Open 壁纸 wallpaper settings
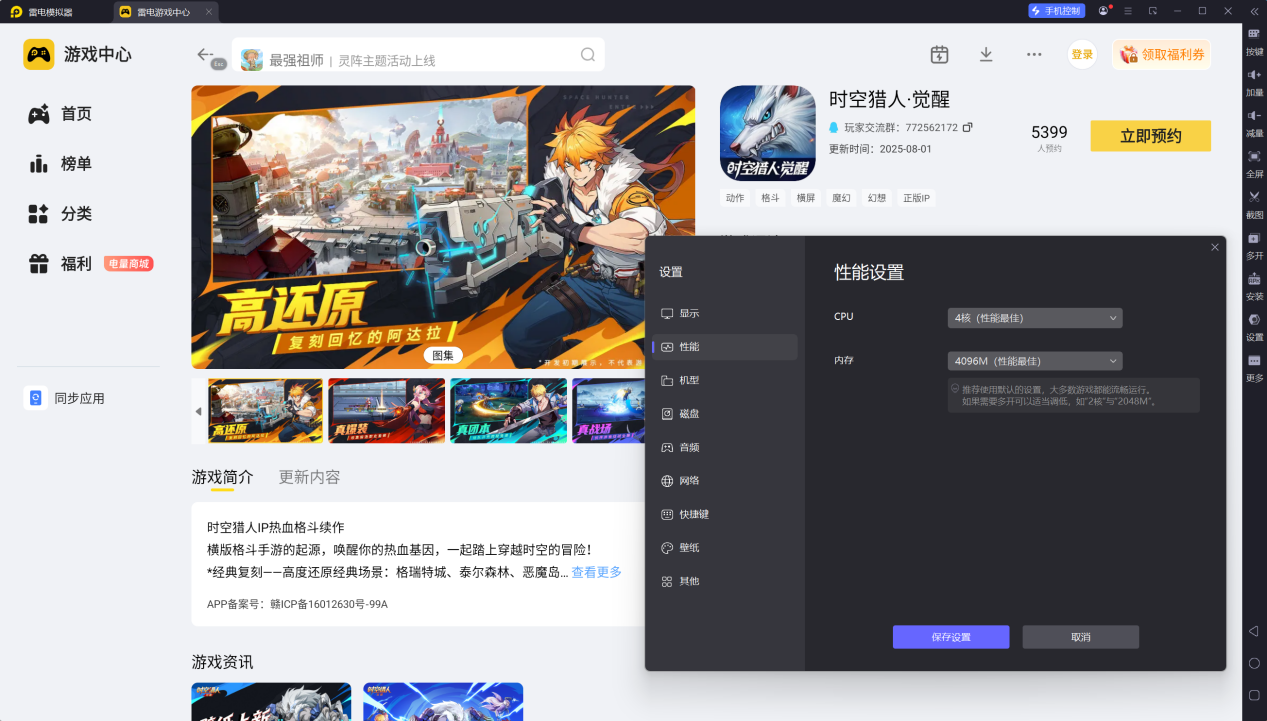The image size is (1267, 721). point(725,548)
